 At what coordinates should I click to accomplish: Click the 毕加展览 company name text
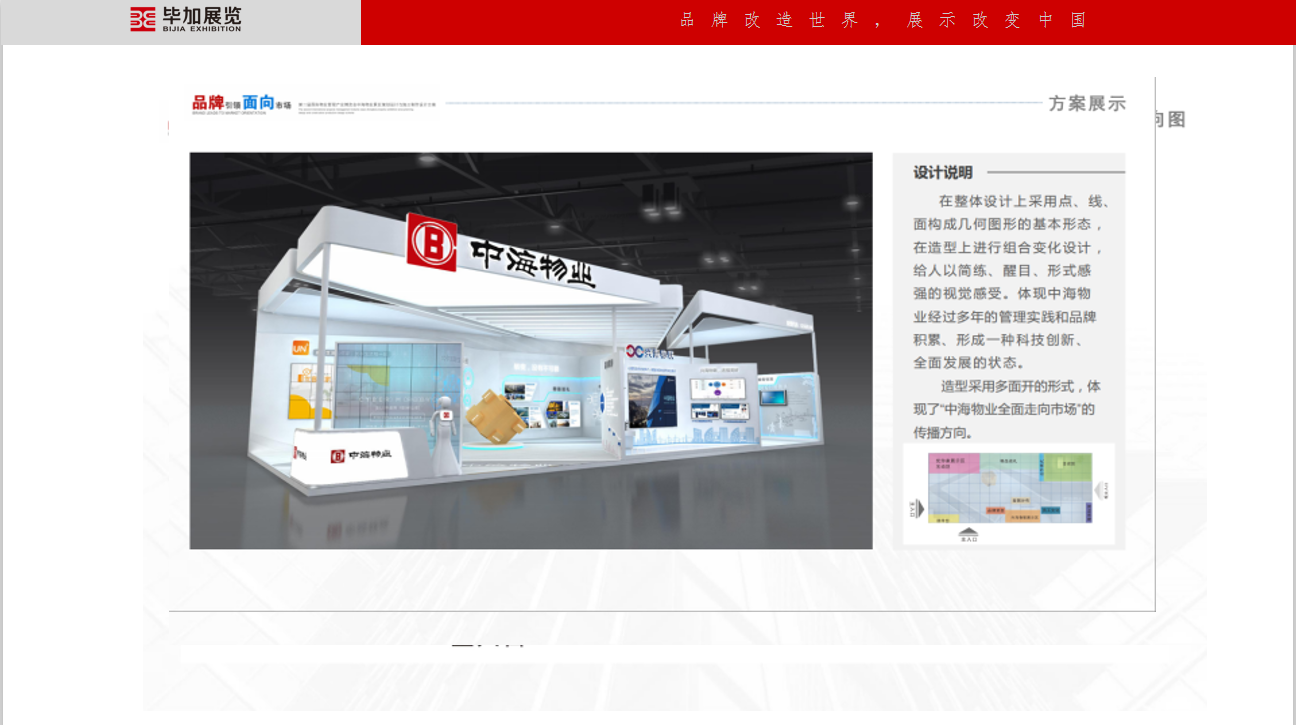click(x=201, y=16)
